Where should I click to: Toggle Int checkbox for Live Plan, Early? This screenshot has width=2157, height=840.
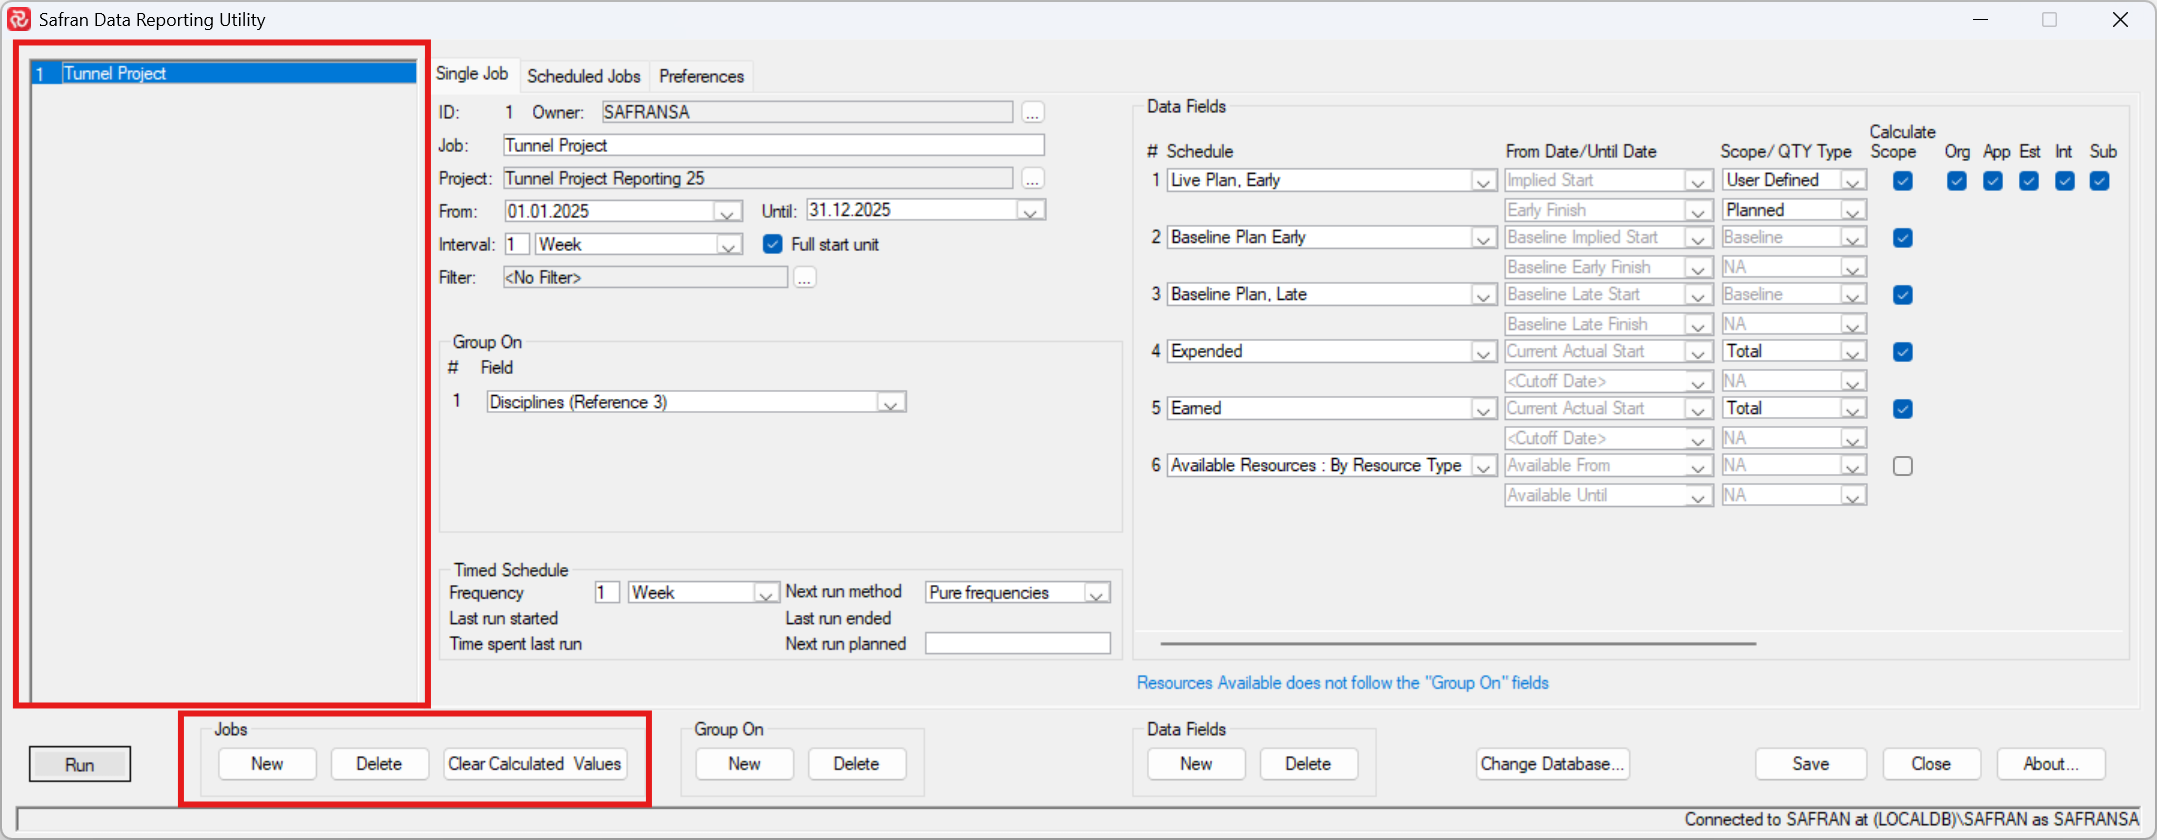coord(2065,181)
